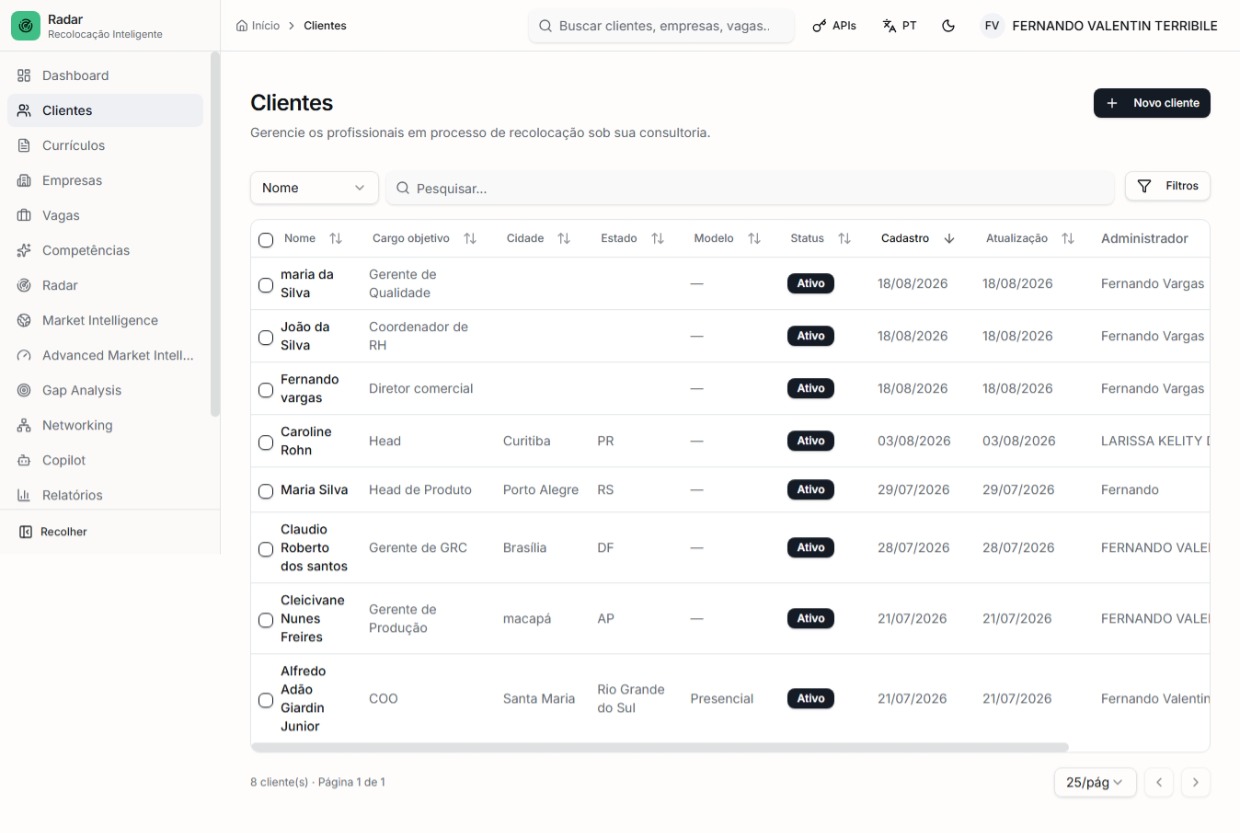Sort by Atualização column arrows
The width and height of the screenshot is (1240, 833).
pyautogui.click(x=1068, y=239)
